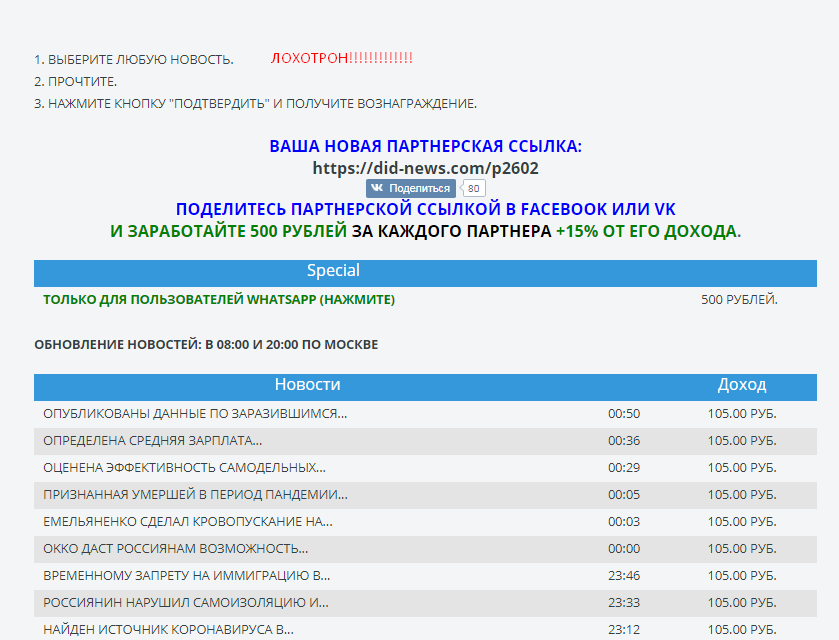Open news ОЦЕНЕНА ЭФФЕКТИВНОСТЬ САМОДЕЛЬНЫХ
Viewport: 839px width, 640px height.
(184, 468)
